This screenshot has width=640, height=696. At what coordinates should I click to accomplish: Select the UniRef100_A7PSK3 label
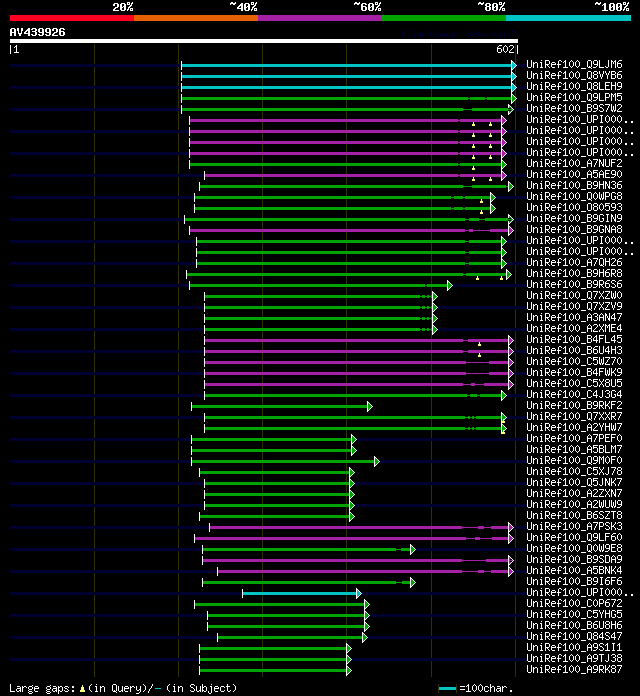pos(574,526)
